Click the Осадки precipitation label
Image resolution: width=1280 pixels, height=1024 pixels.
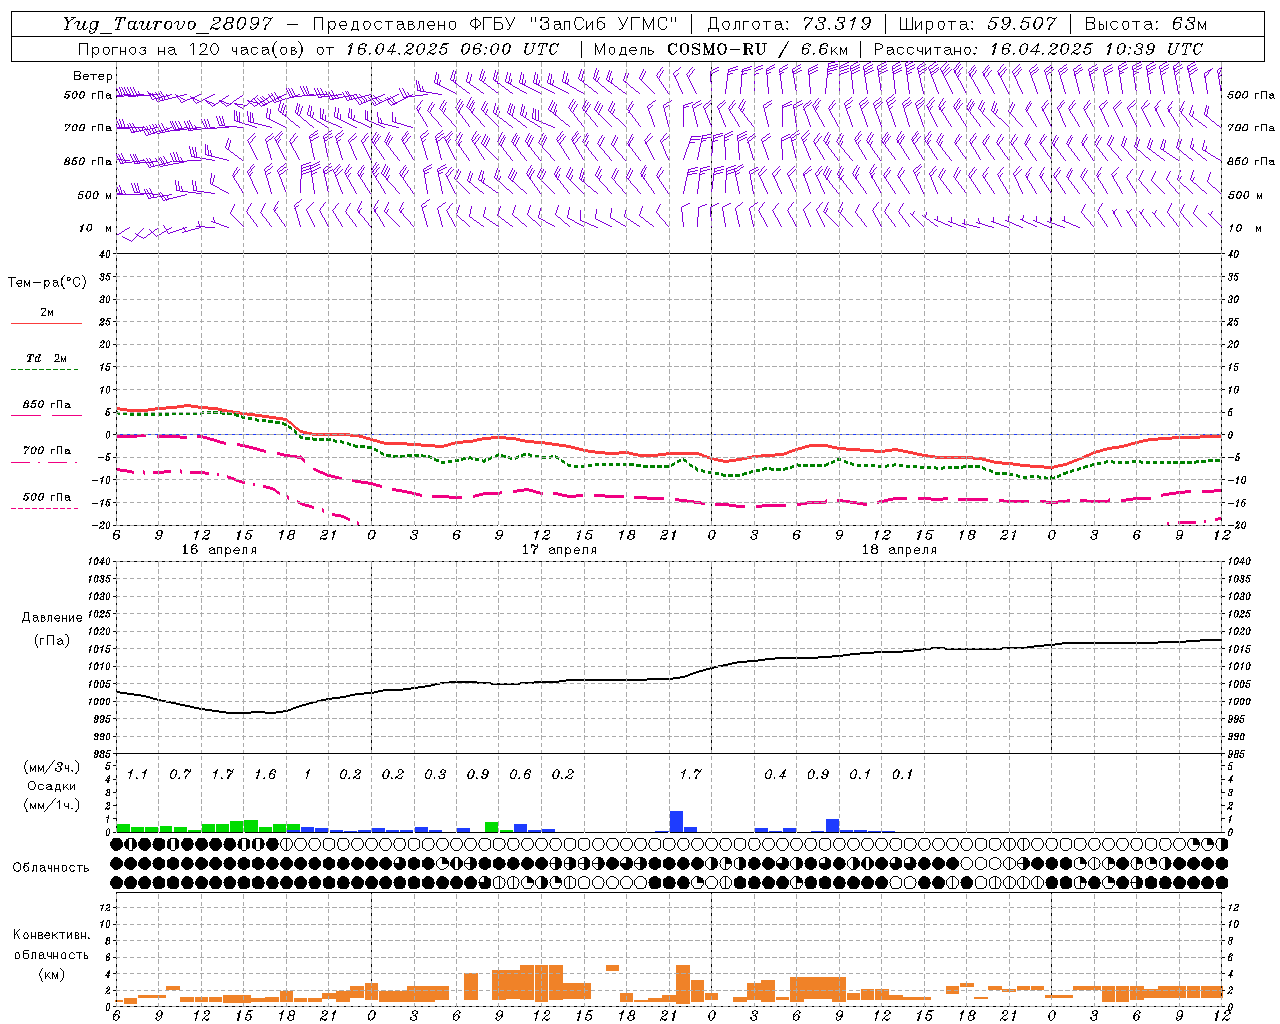pyautogui.click(x=51, y=786)
